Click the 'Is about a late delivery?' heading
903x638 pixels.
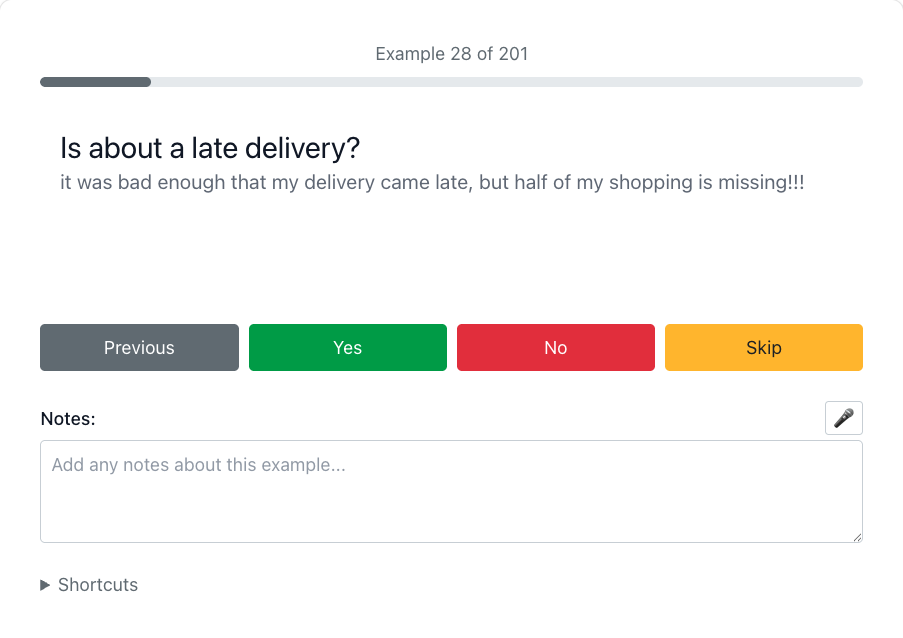(x=210, y=148)
